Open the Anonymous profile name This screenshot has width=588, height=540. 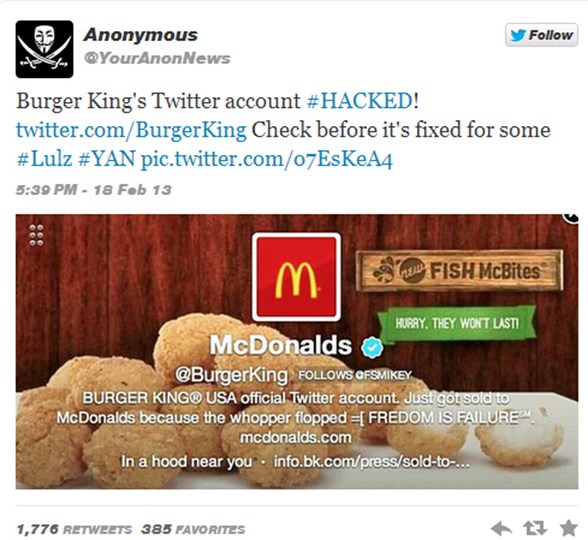[141, 35]
